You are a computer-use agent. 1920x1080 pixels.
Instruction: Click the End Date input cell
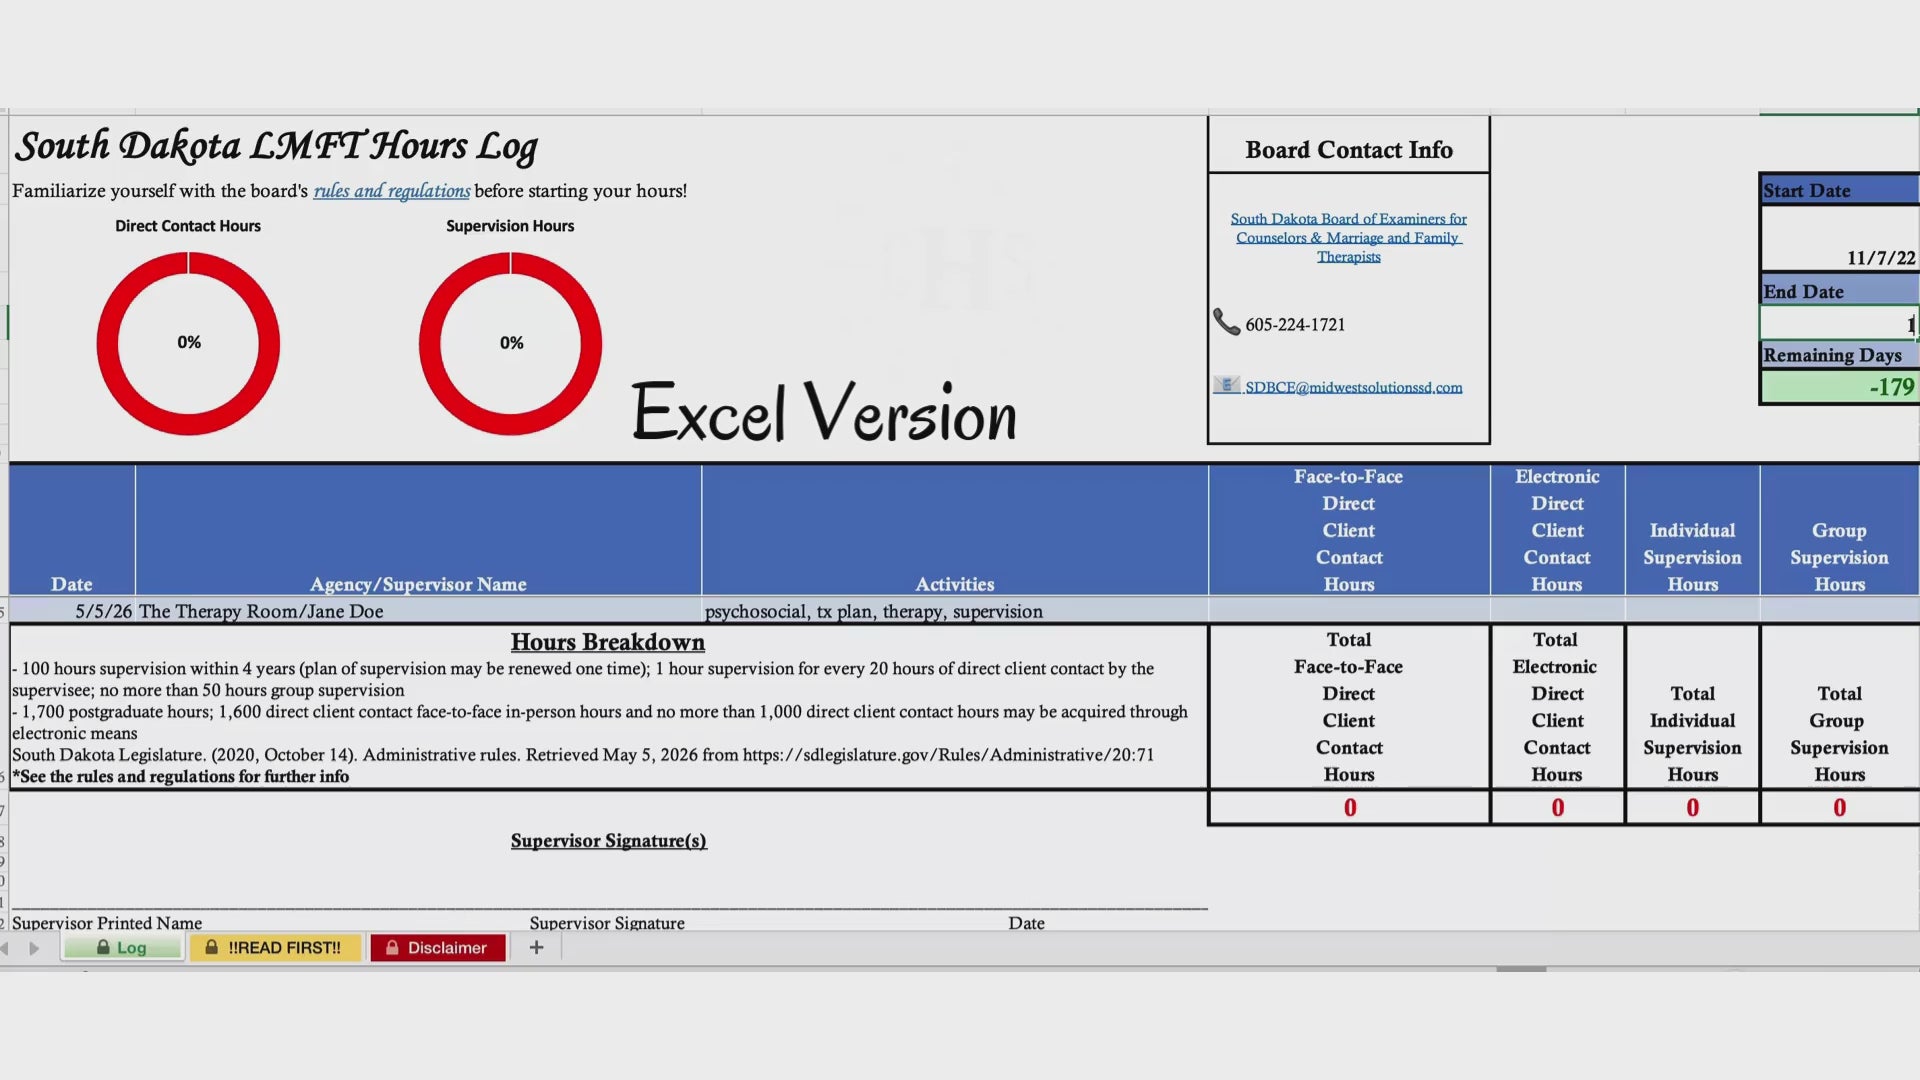tap(1838, 323)
